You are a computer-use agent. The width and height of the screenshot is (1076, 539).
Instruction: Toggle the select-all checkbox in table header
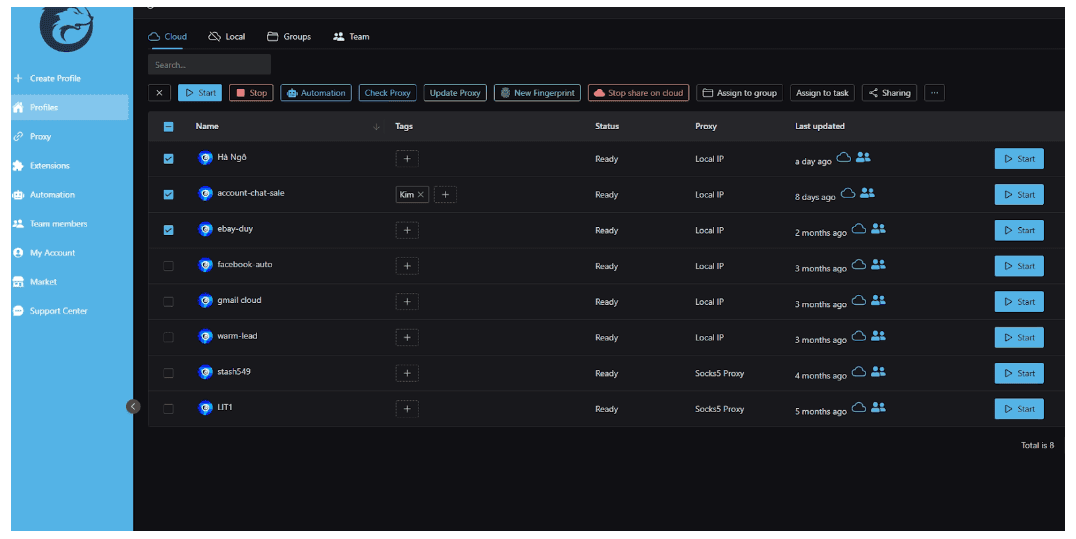168,127
